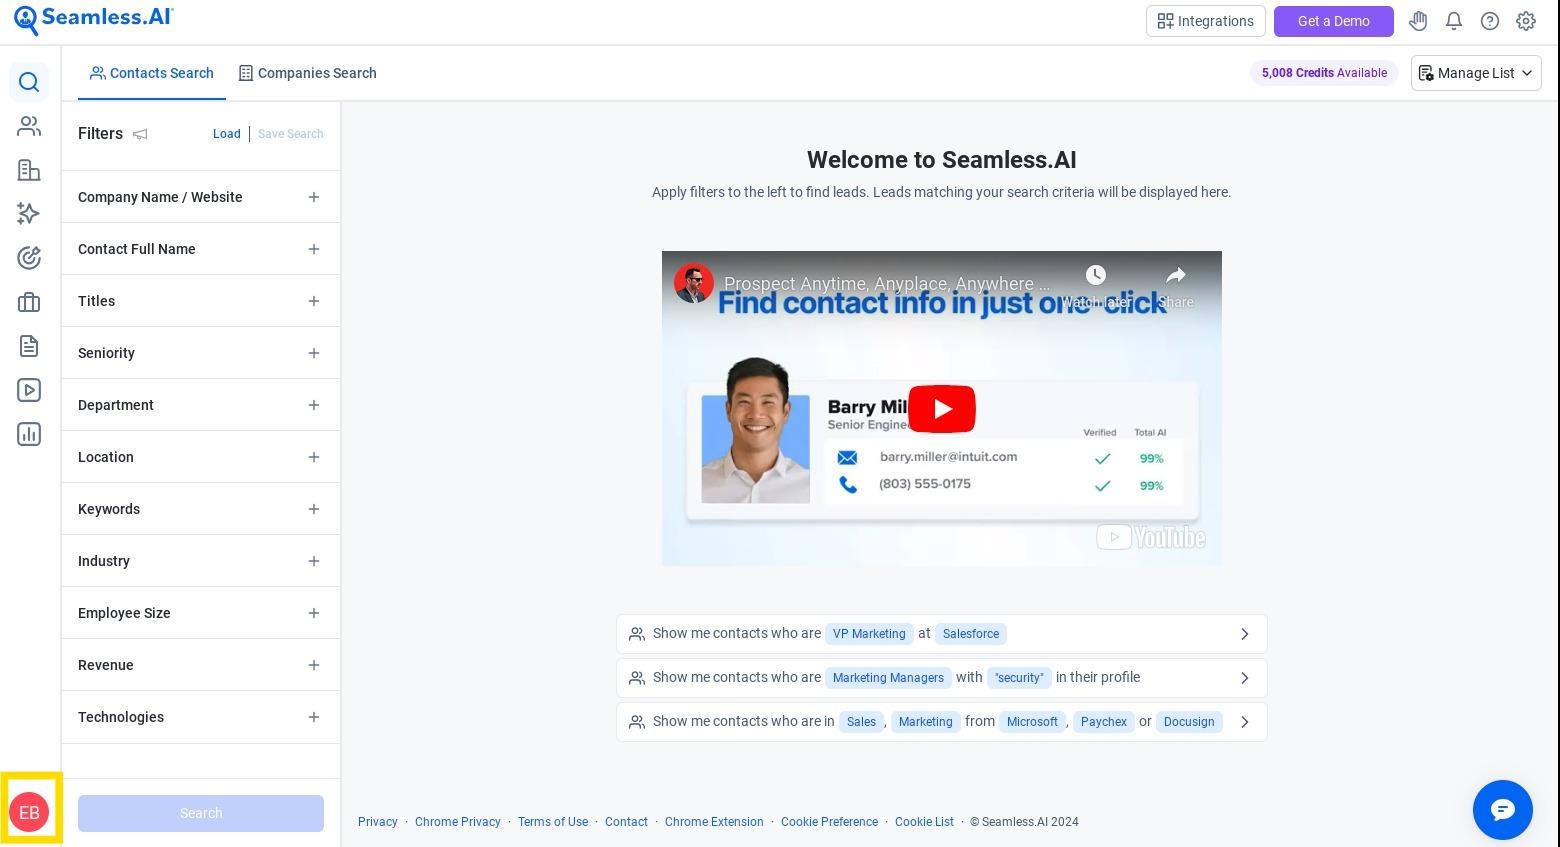
Task: Open the Chrome Extension footer link
Action: 714,822
